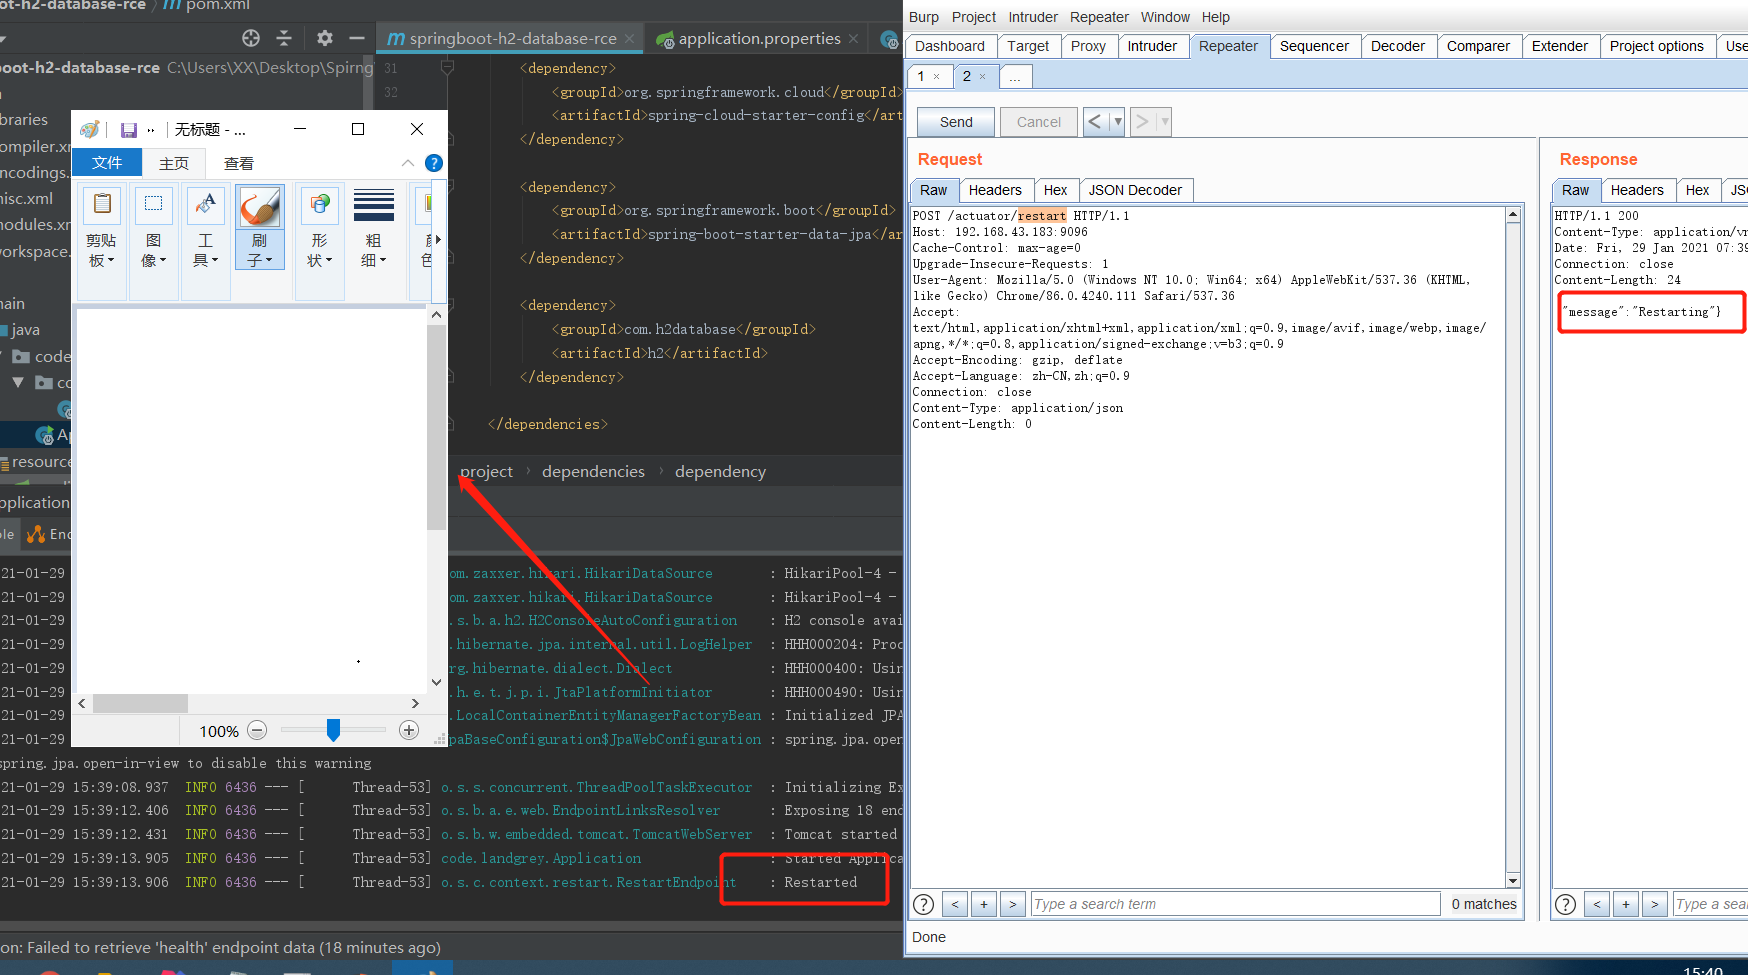Collapse the Paint ribbon with chevron
The image size is (1748, 975).
407,163
